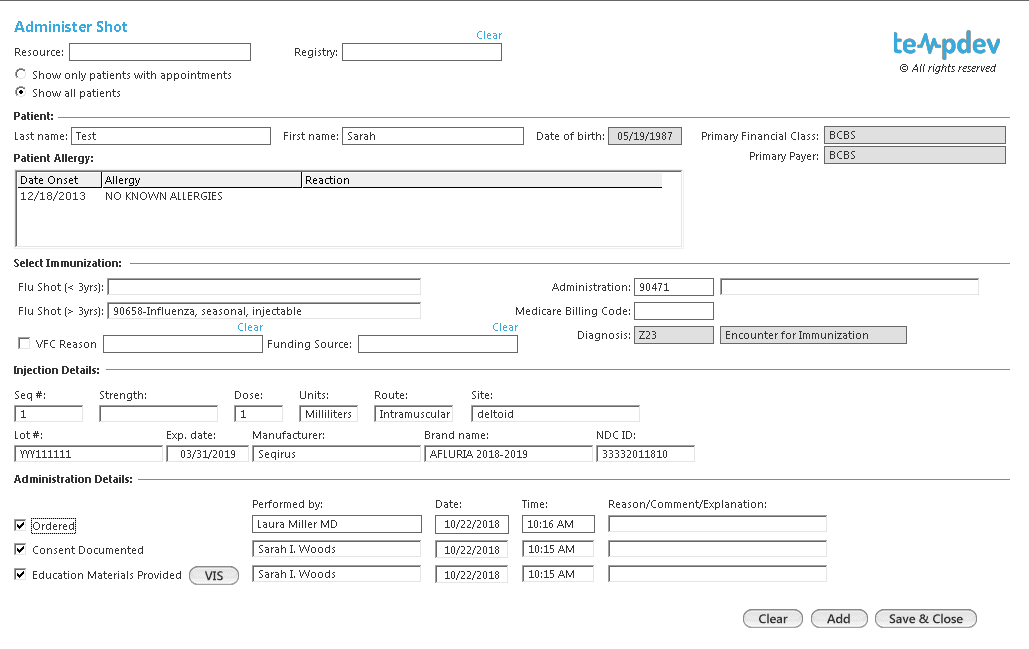1029x649 pixels.
Task: Select Show only patients with appointments
Action: [21, 74]
